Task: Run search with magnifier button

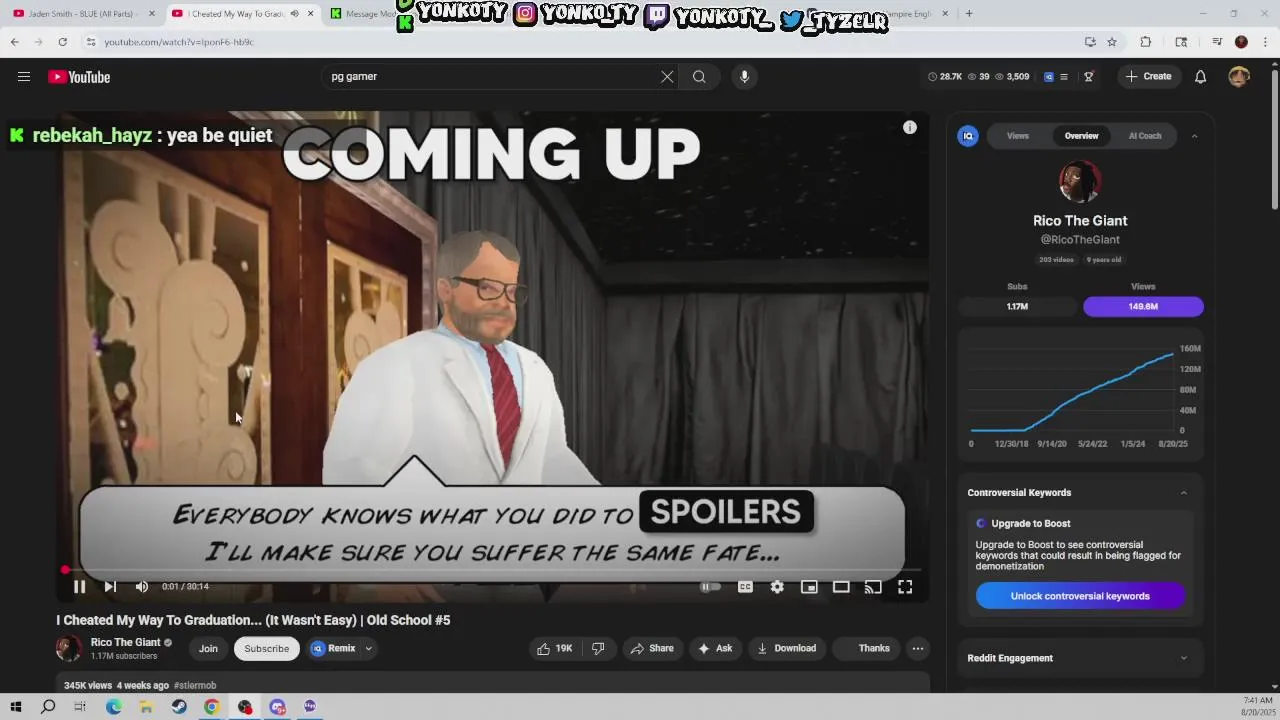Action: click(x=699, y=77)
